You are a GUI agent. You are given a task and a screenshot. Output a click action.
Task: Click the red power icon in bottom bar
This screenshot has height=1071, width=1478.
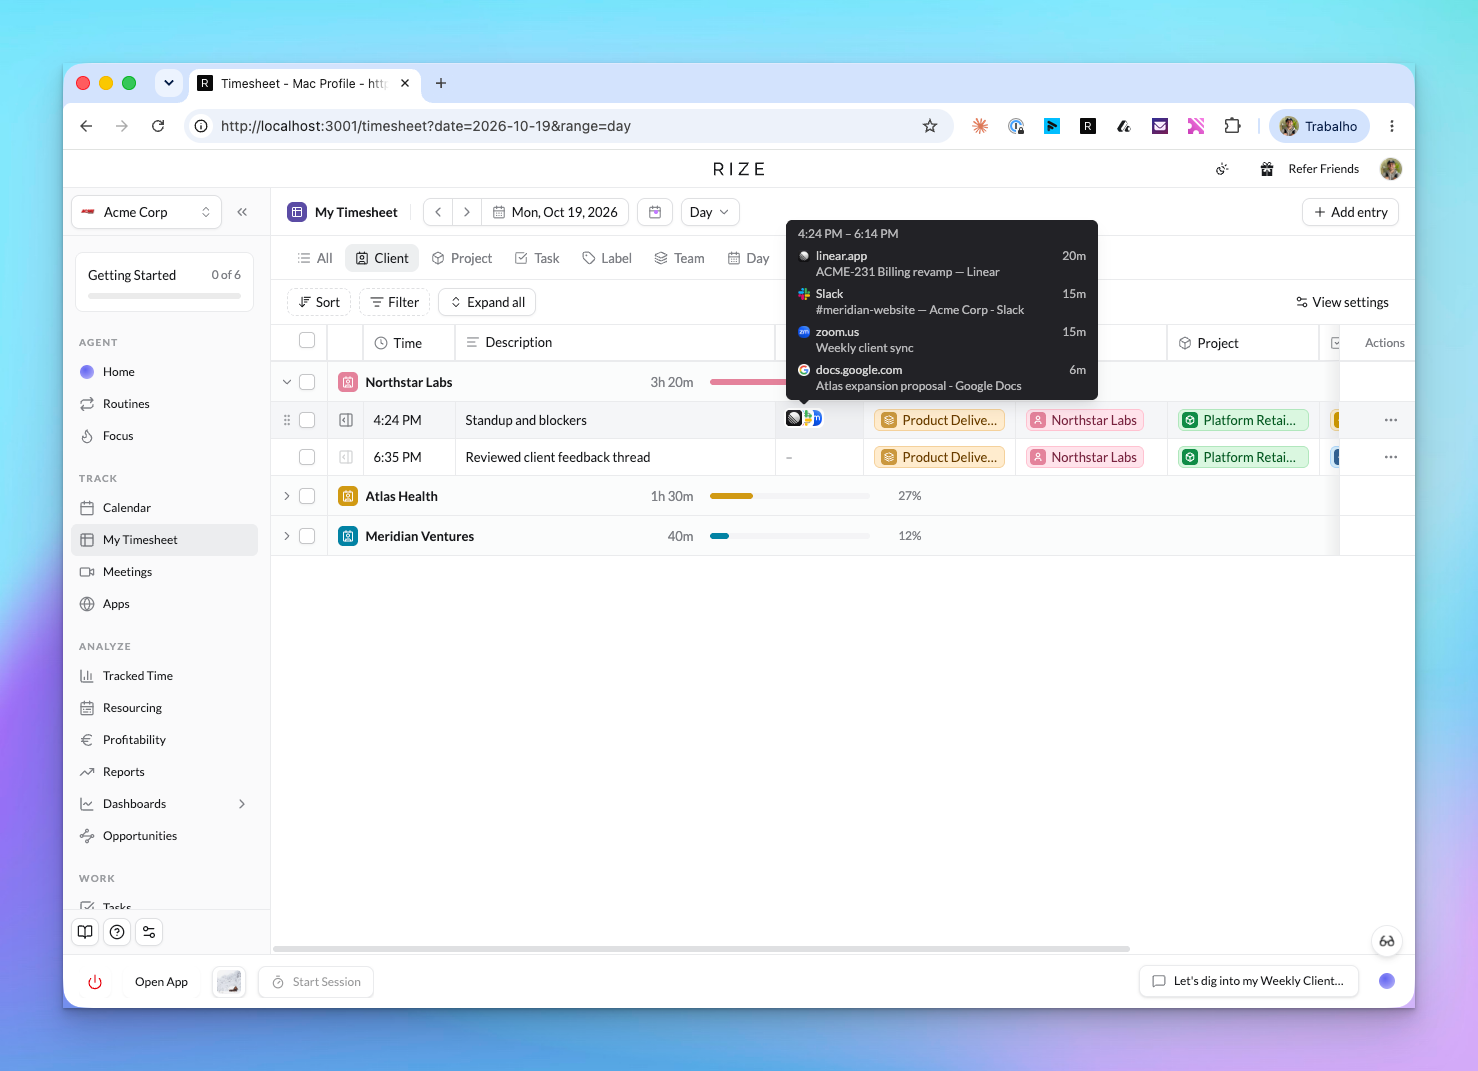pyautogui.click(x=95, y=982)
